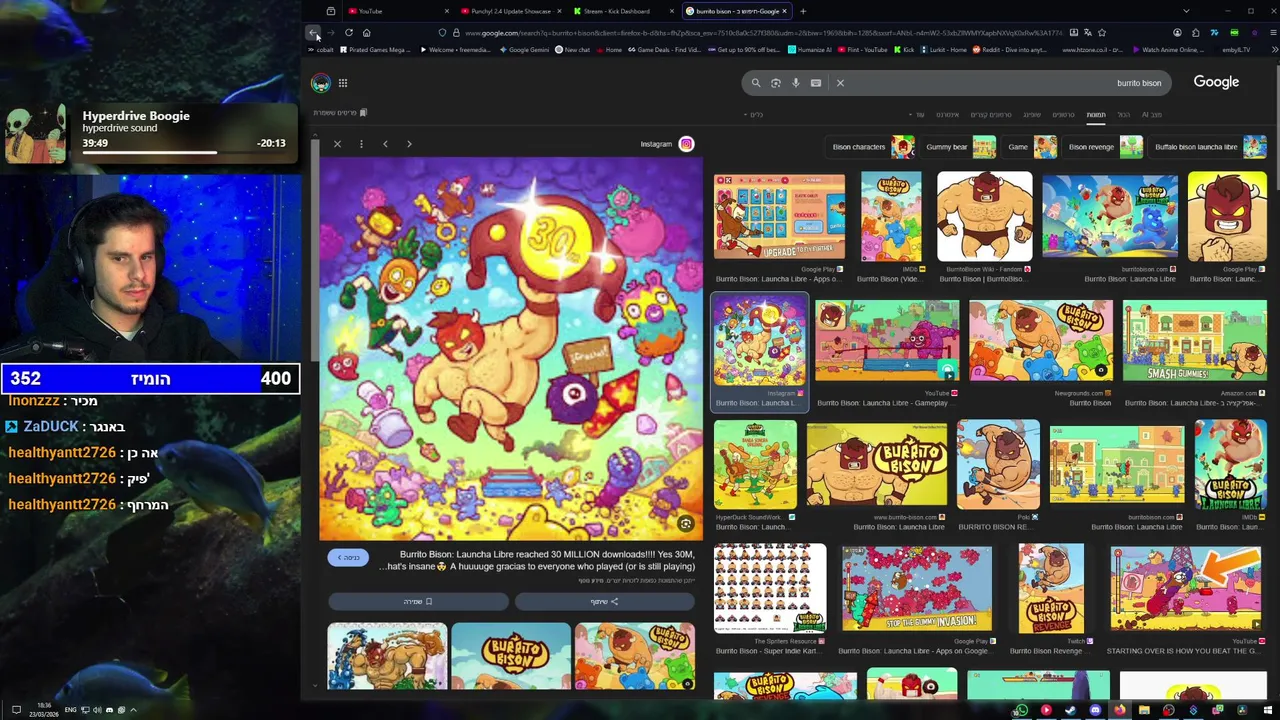Select the 'Buffalo bison launcha libre' chip
The height and width of the screenshot is (720, 1280).
click(1209, 147)
